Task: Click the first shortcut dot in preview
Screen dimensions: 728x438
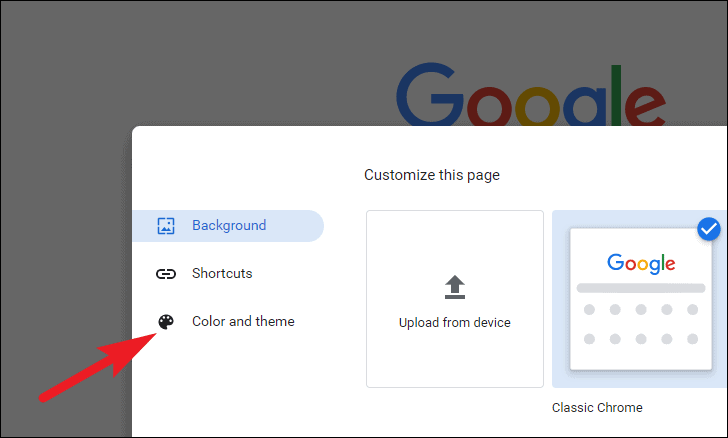Action: 589,309
